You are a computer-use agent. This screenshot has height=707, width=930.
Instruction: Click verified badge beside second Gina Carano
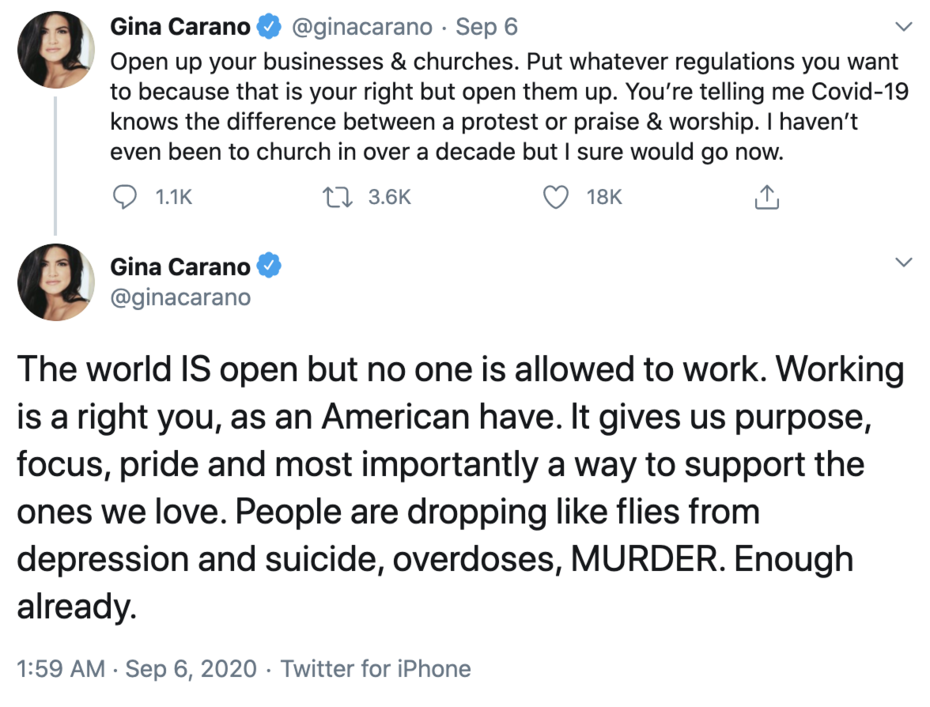click(268, 266)
